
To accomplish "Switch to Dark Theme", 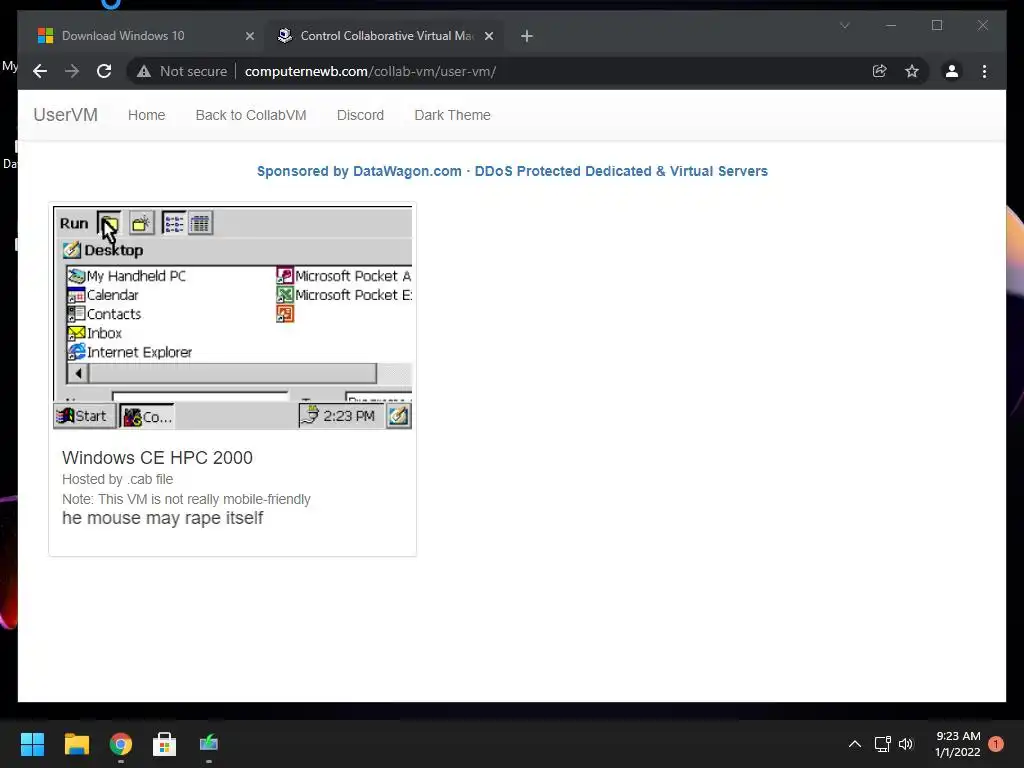I will click(453, 115).
